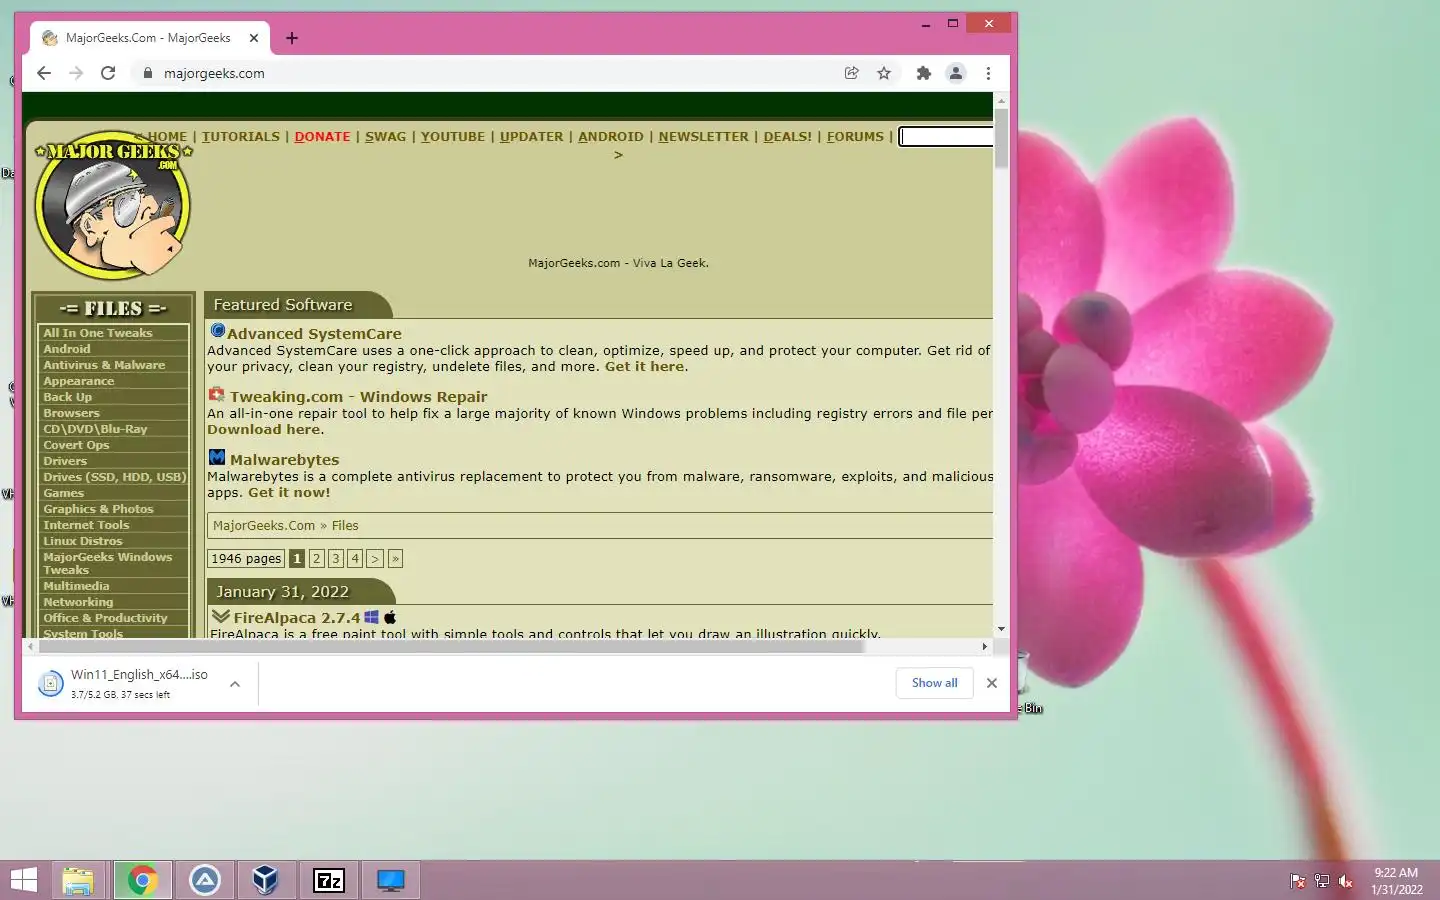Click the browser Back arrow
The image size is (1440, 900).
(44, 73)
